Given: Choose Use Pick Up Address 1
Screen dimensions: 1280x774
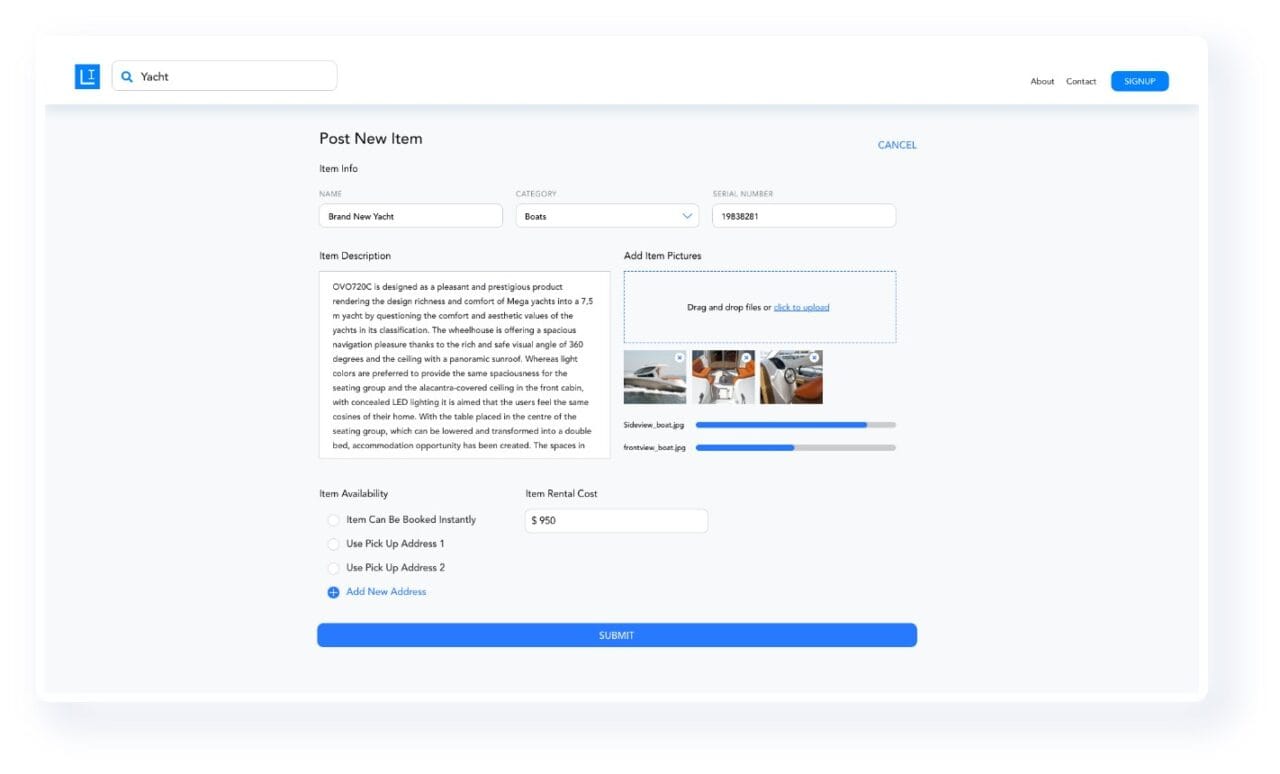Looking at the screenshot, I should pyautogui.click(x=333, y=544).
